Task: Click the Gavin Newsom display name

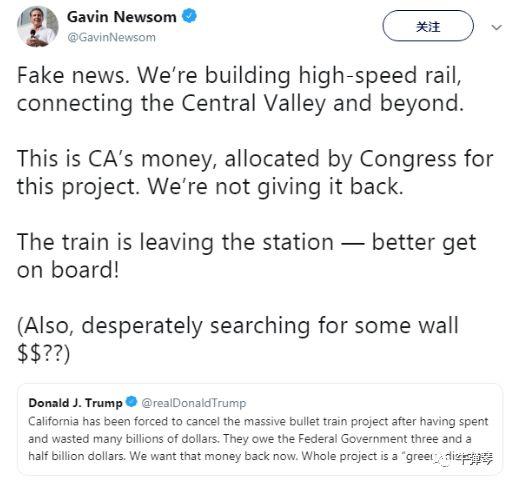Action: pyautogui.click(x=122, y=17)
